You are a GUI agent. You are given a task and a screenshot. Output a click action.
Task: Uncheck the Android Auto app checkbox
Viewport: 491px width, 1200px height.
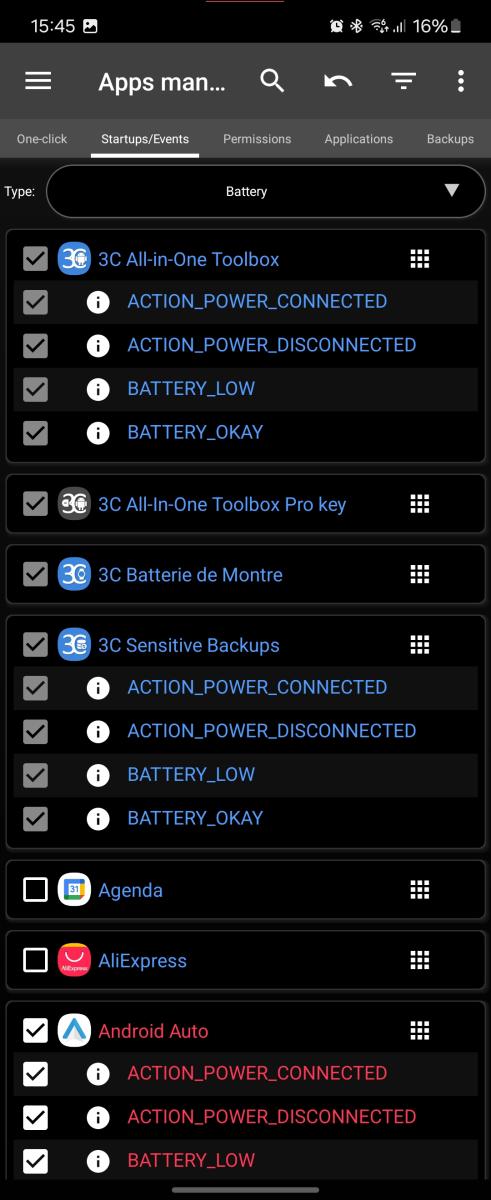click(35, 1030)
